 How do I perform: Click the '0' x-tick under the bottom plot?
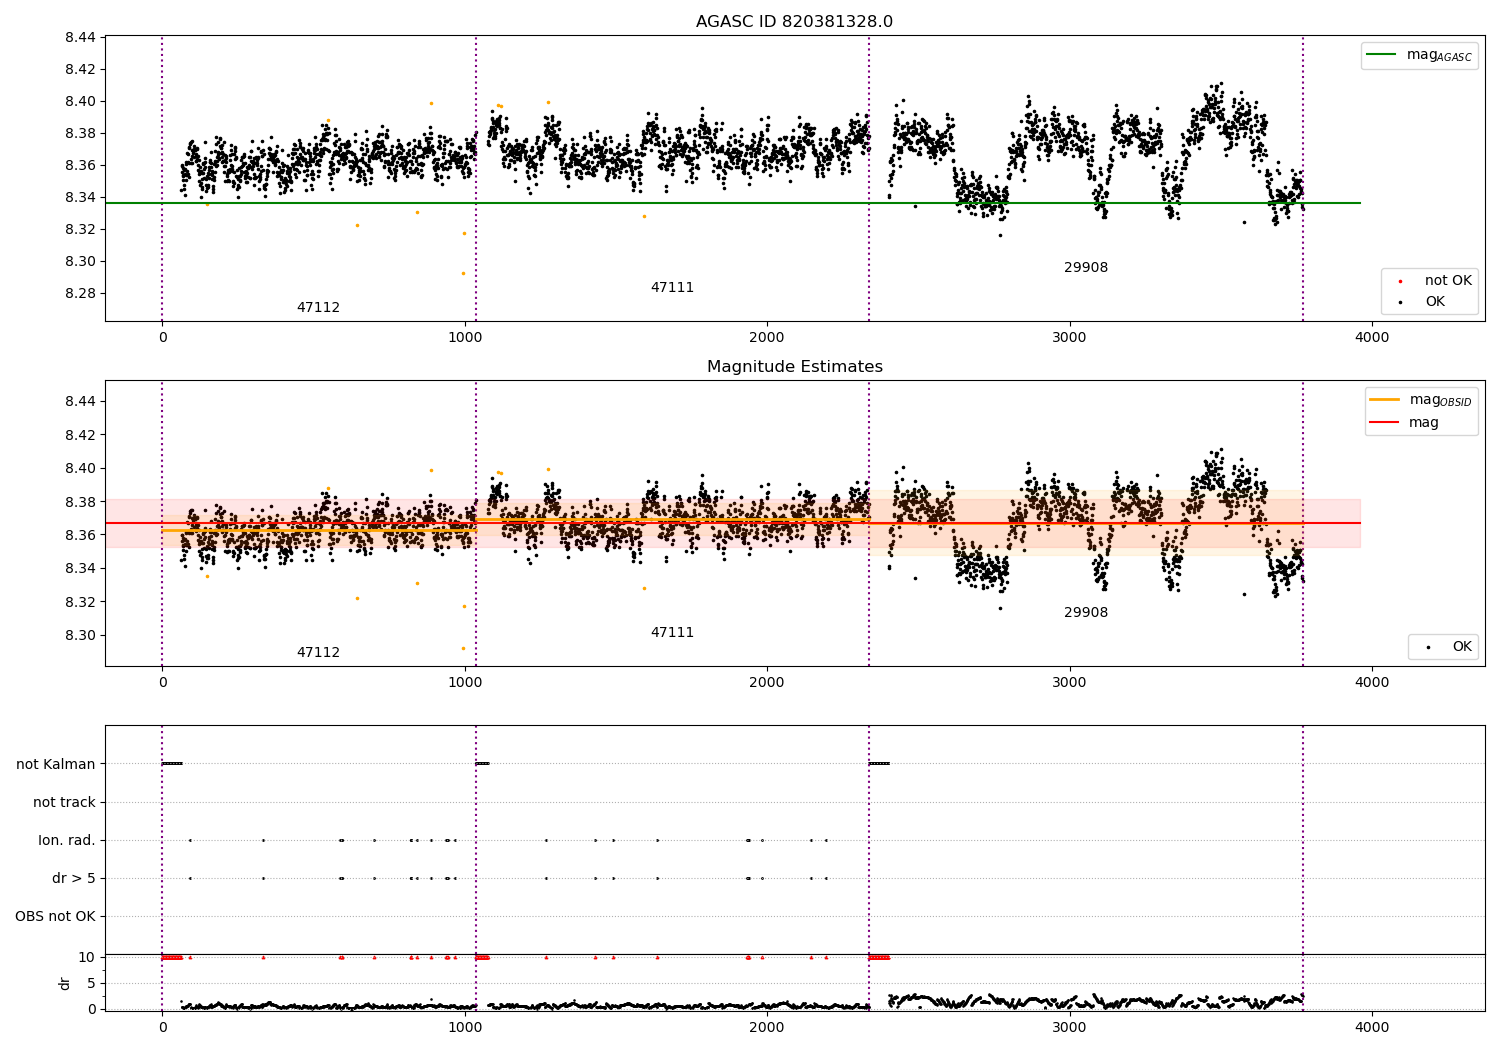point(162,1028)
